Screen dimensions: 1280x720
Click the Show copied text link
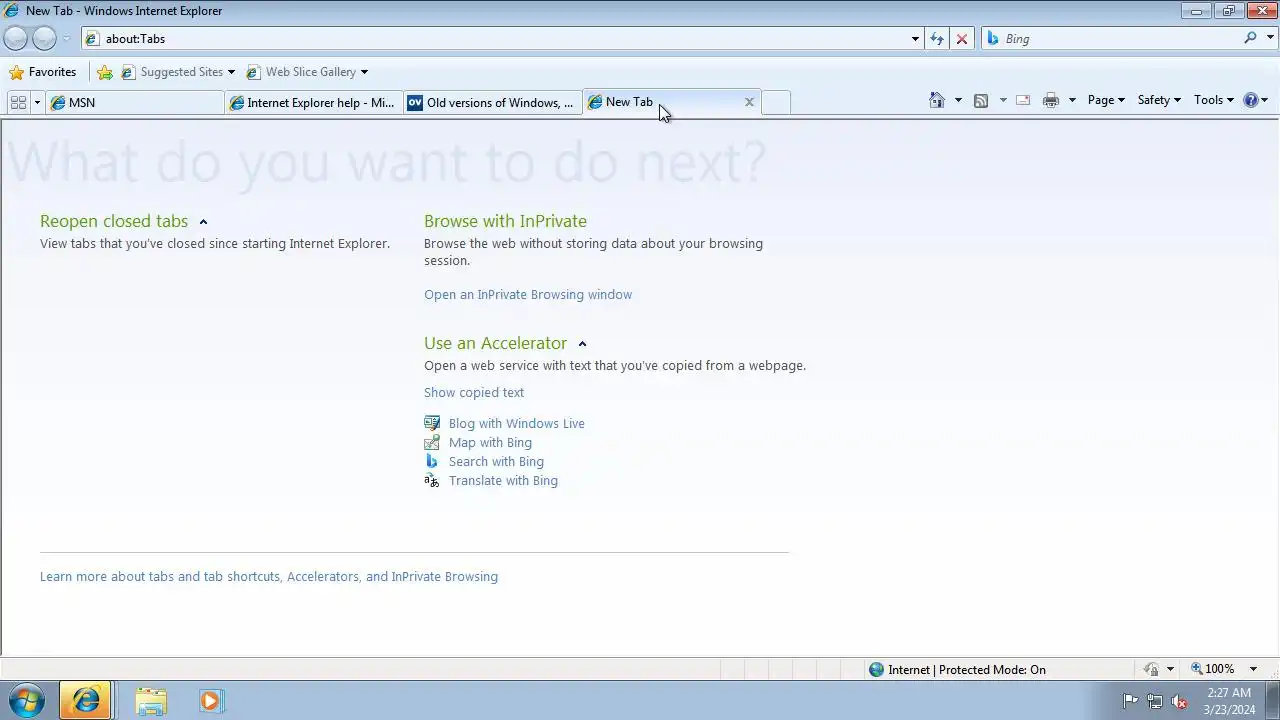coord(474,393)
